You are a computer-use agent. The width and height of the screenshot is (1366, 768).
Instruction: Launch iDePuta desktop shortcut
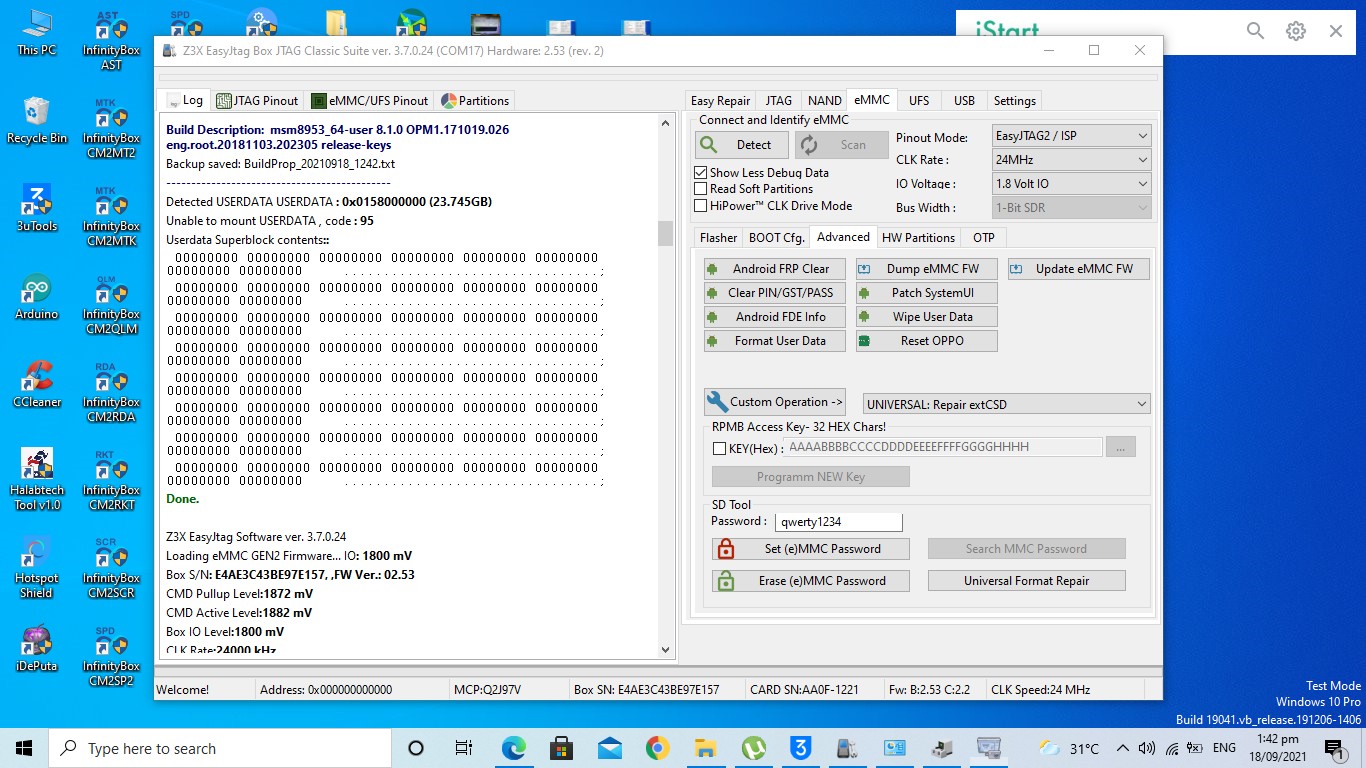pos(36,648)
